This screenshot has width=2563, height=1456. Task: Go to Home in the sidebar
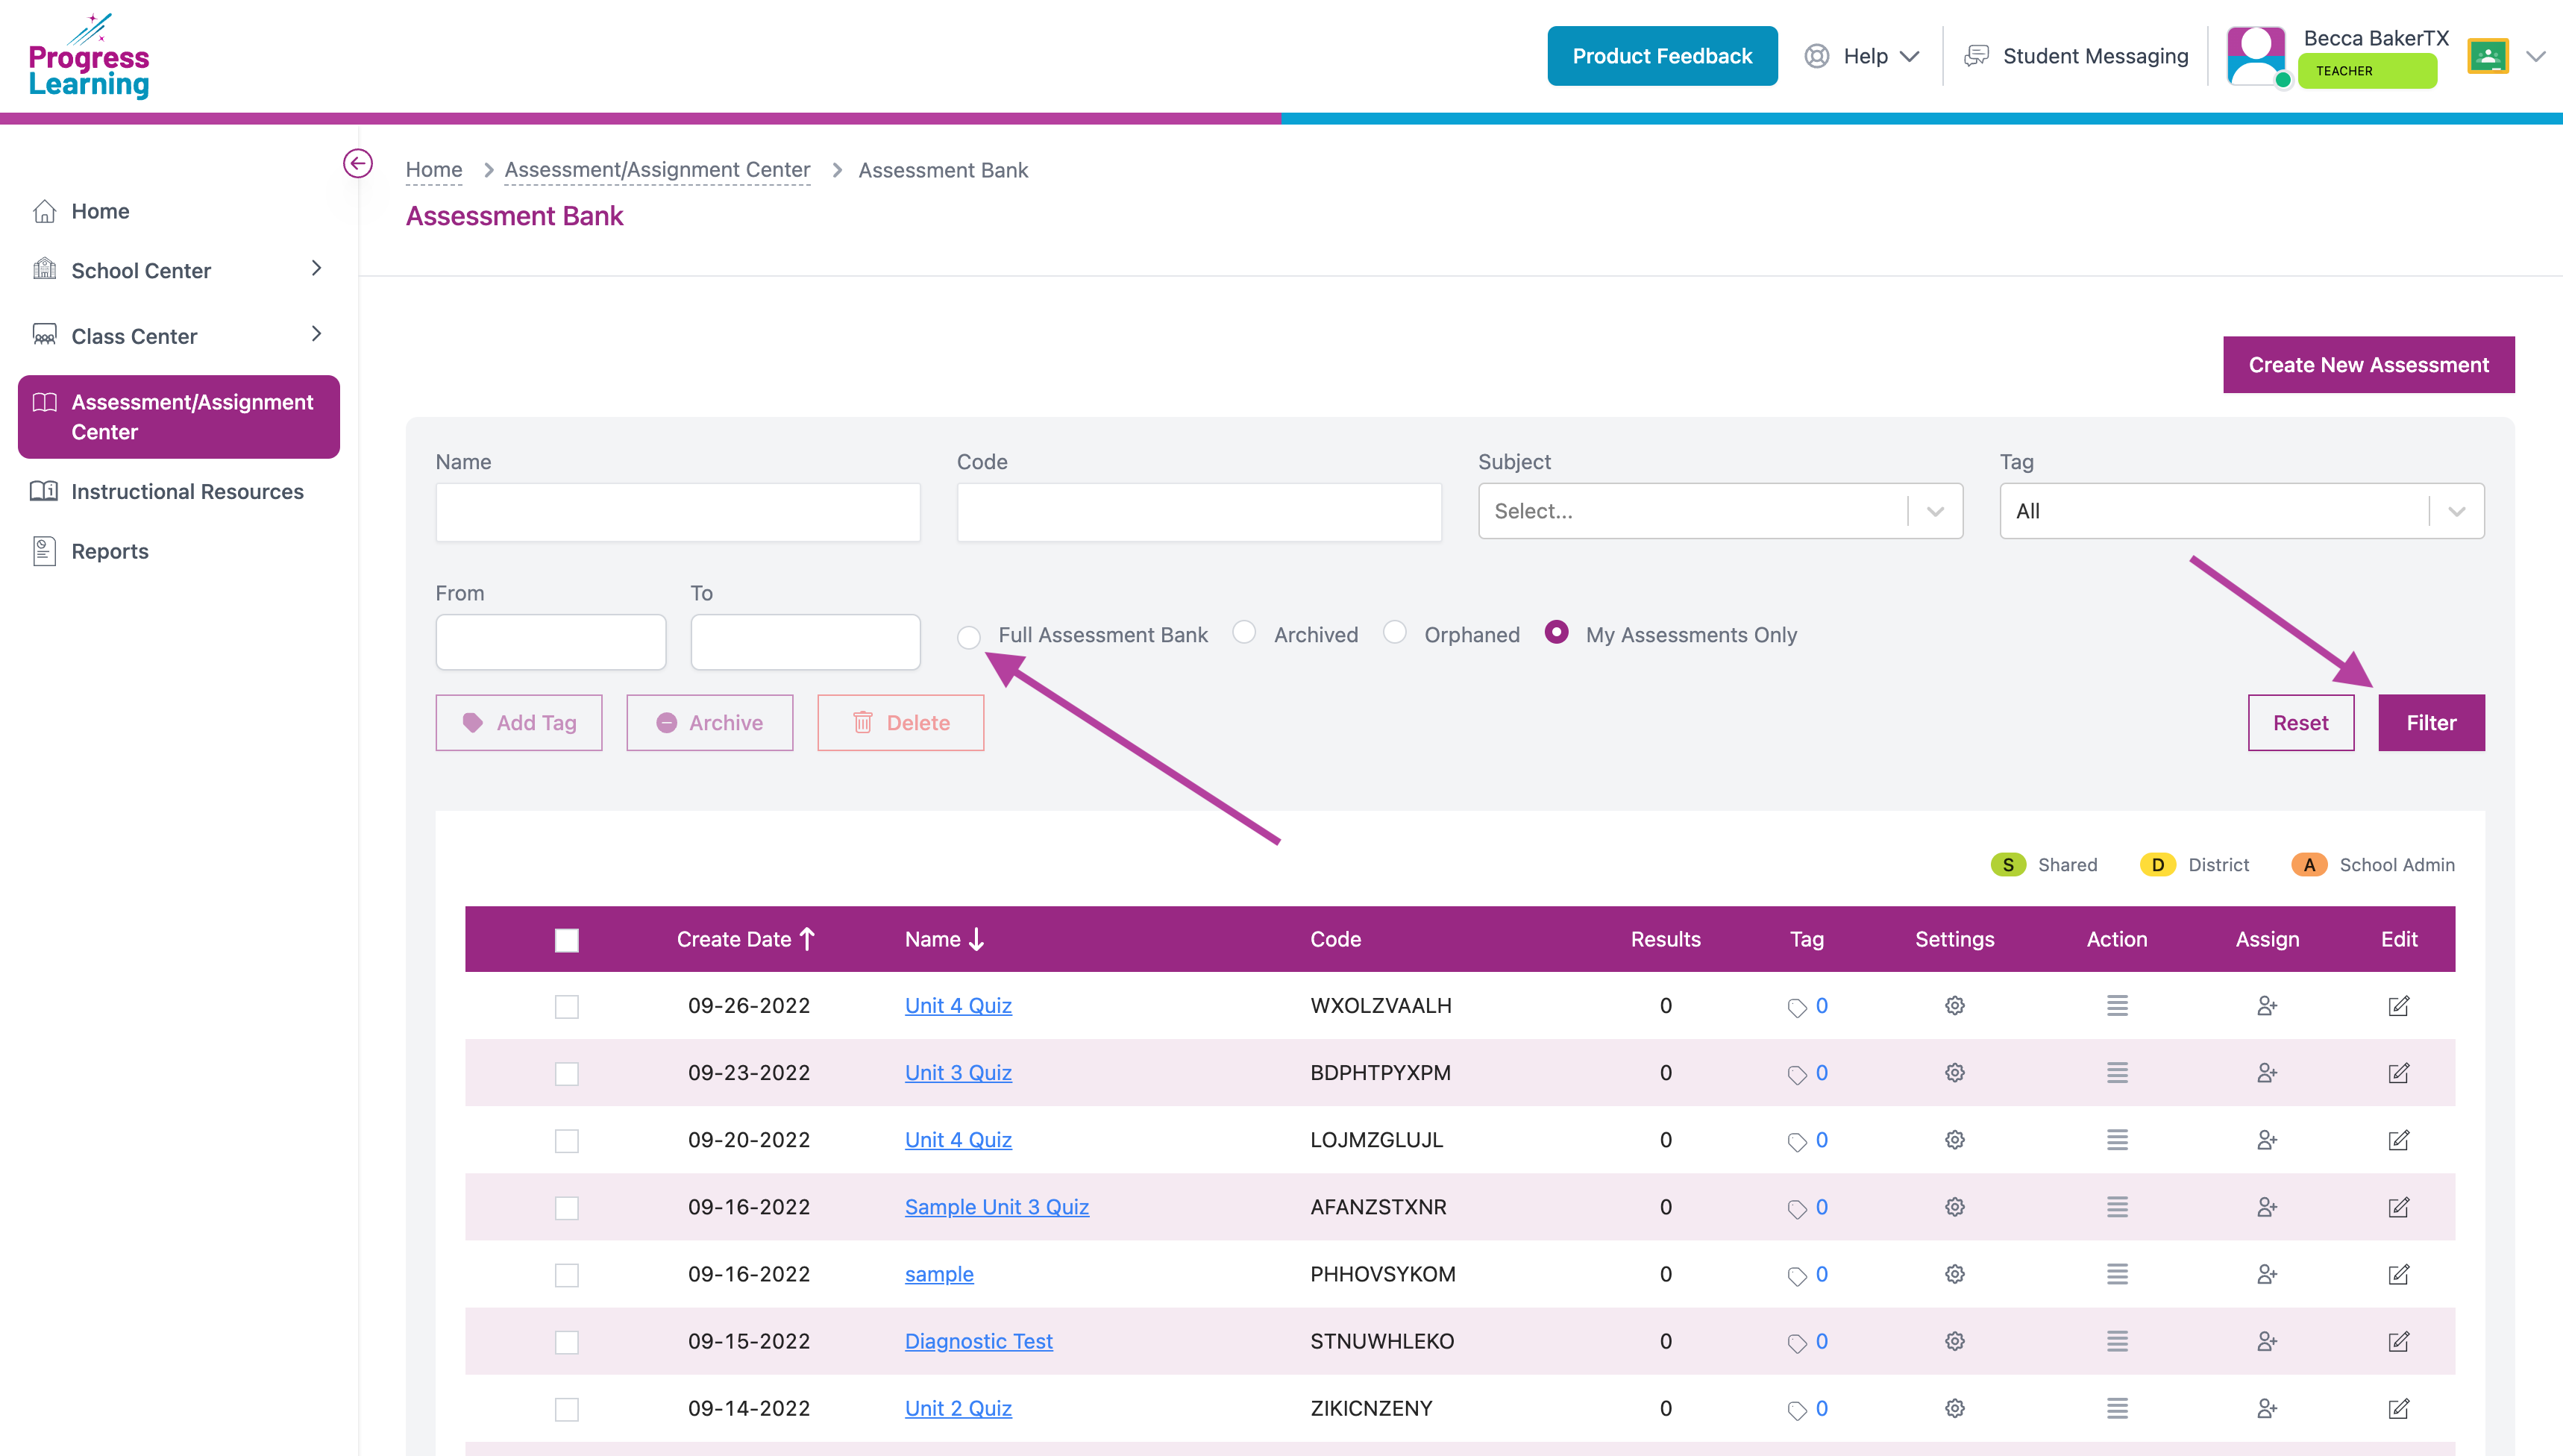[100, 211]
